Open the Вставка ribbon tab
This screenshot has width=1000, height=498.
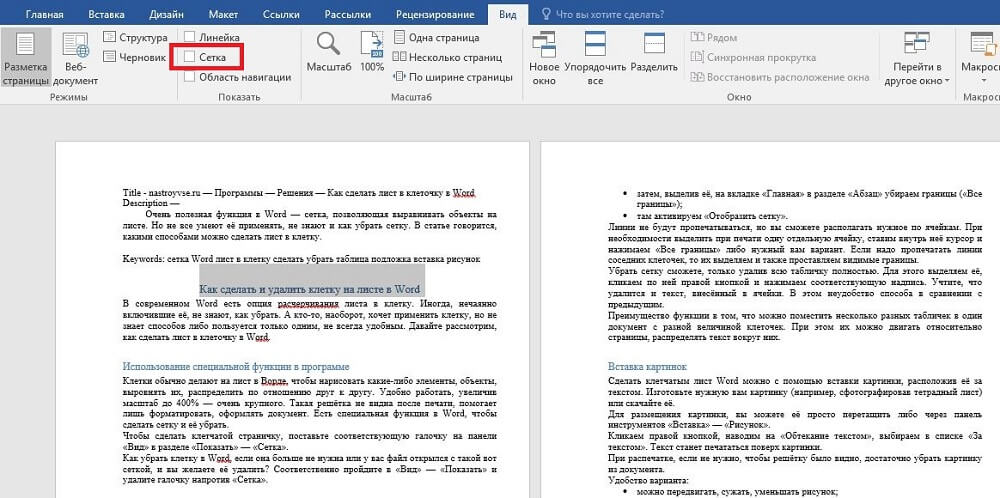pyautogui.click(x=107, y=13)
